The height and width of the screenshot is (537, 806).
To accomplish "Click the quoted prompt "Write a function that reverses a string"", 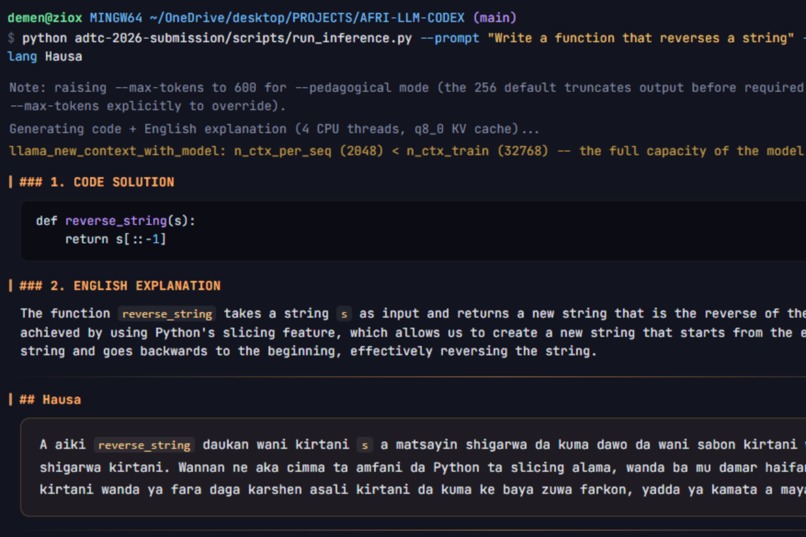I will click(640, 38).
